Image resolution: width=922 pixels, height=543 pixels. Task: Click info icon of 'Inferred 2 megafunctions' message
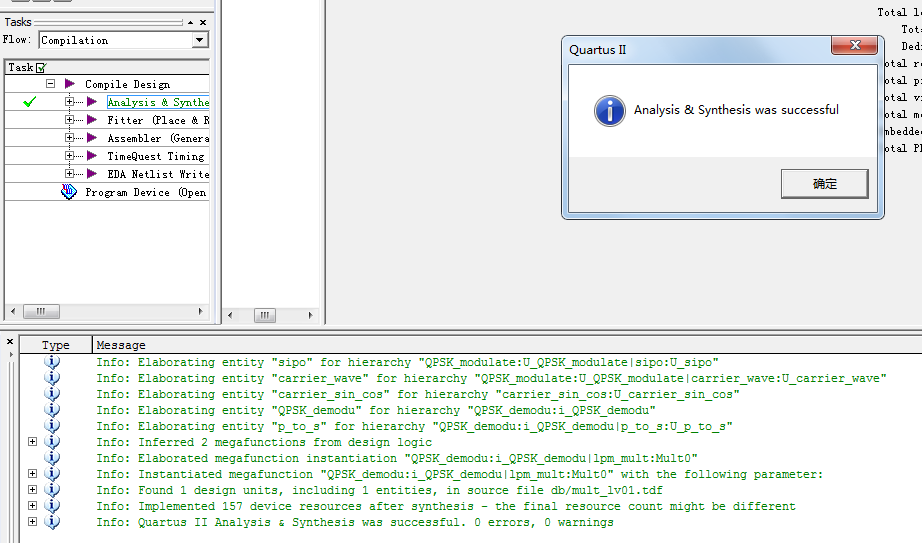pyautogui.click(x=52, y=441)
